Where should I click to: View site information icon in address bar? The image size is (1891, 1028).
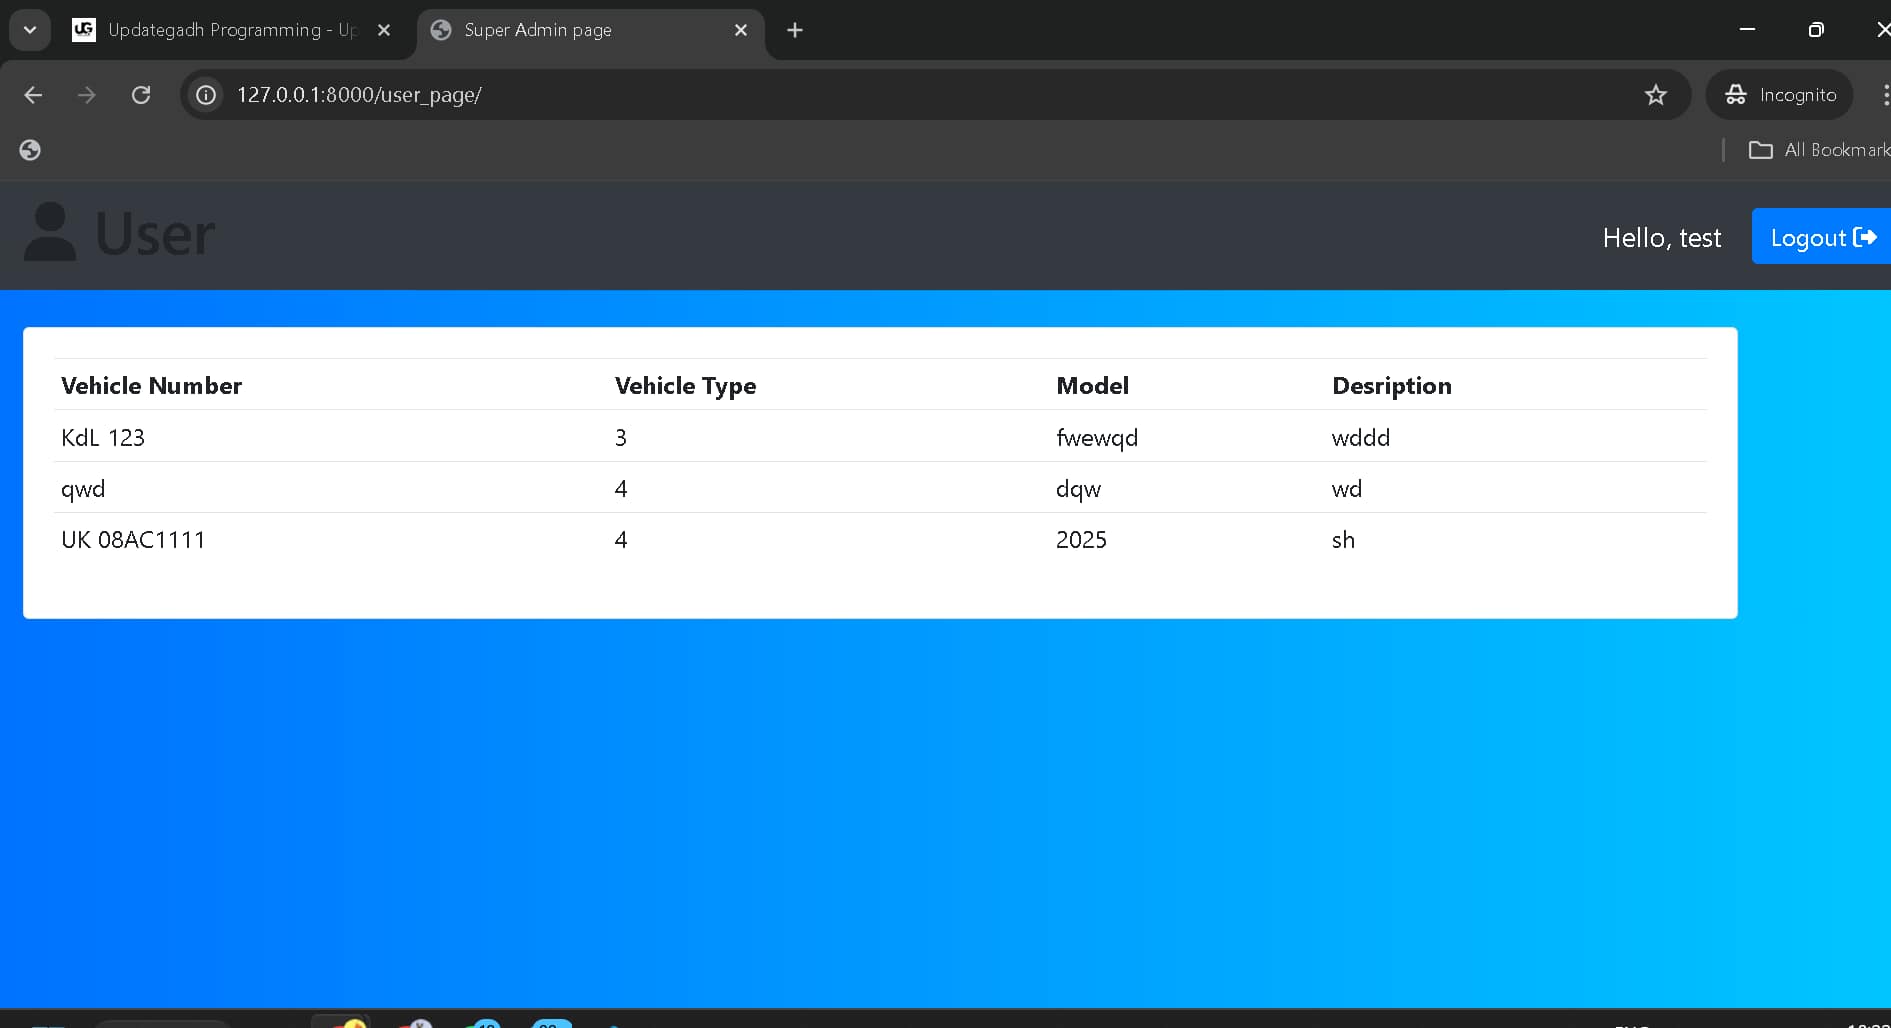[206, 95]
